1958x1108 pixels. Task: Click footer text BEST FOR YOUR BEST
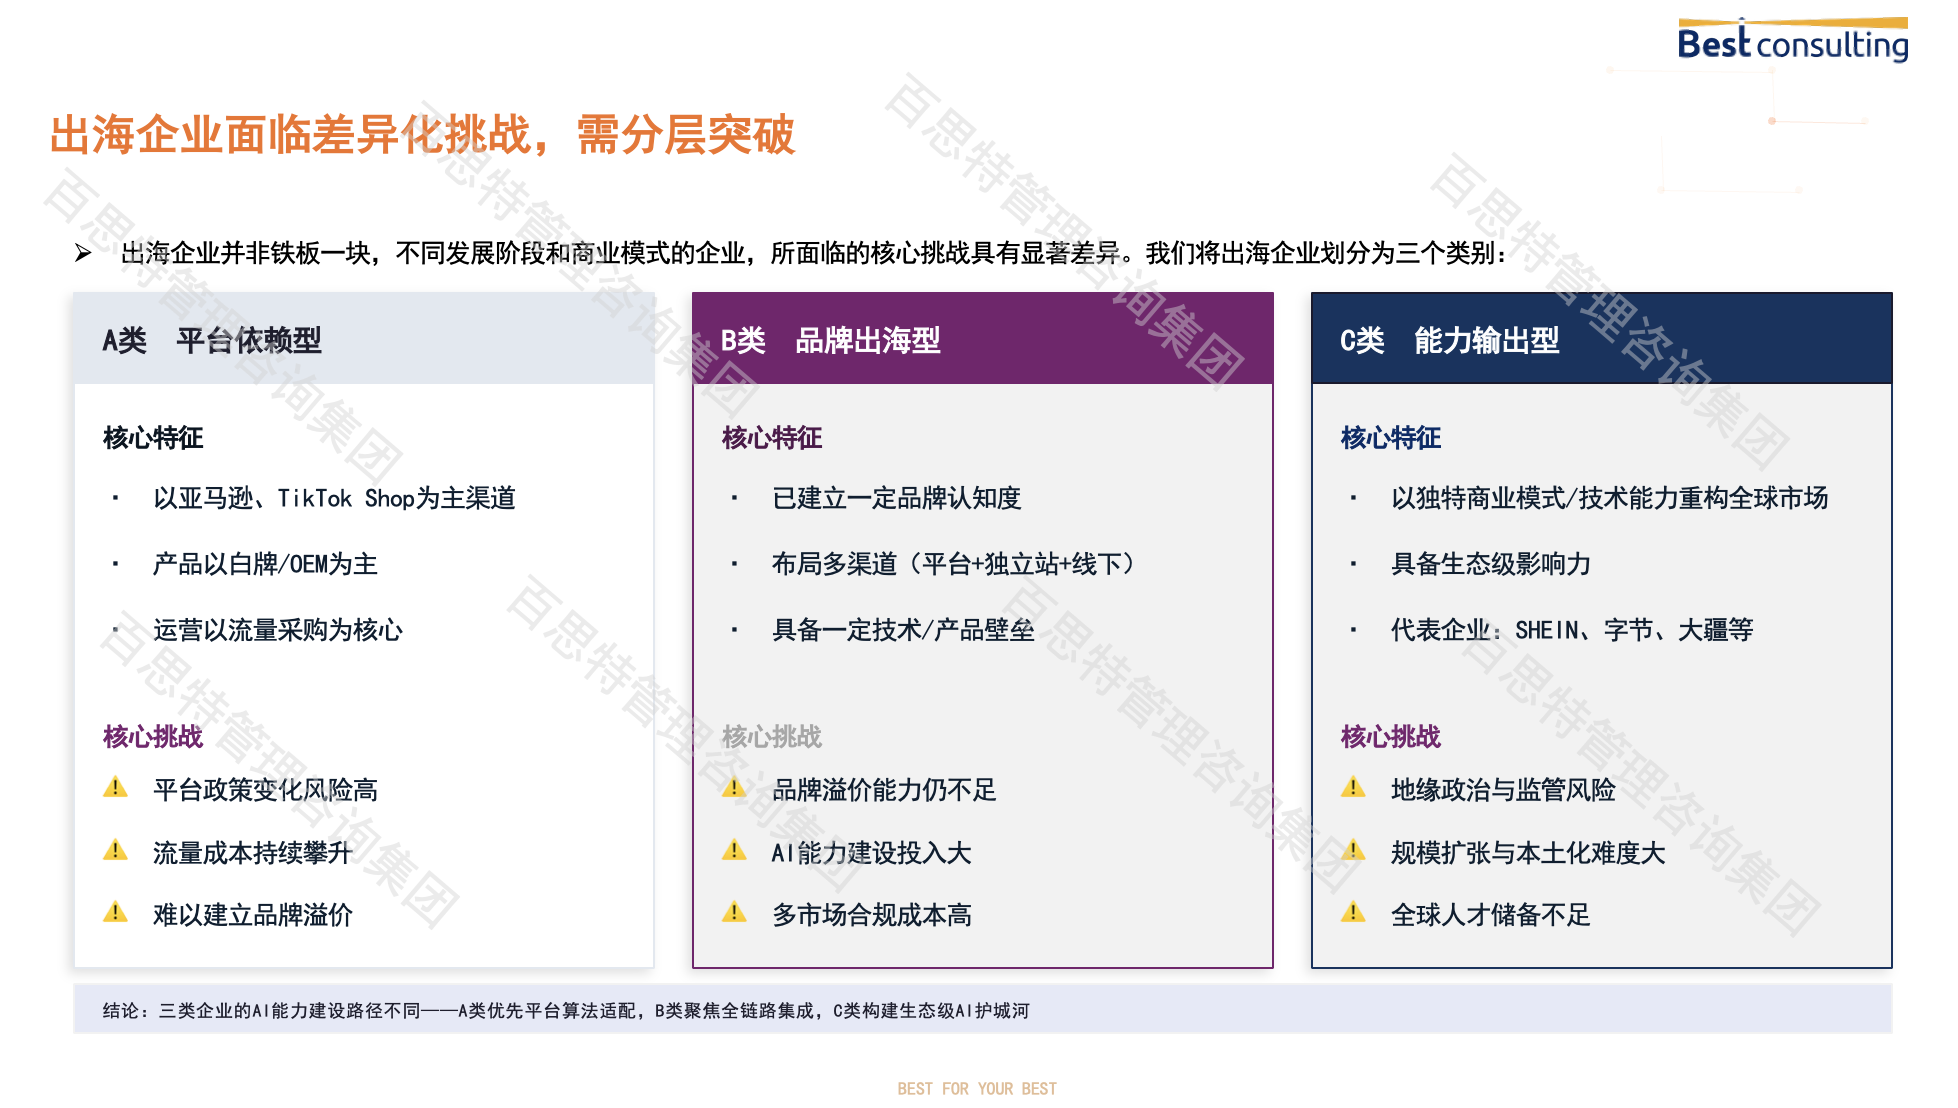pos(977,1088)
